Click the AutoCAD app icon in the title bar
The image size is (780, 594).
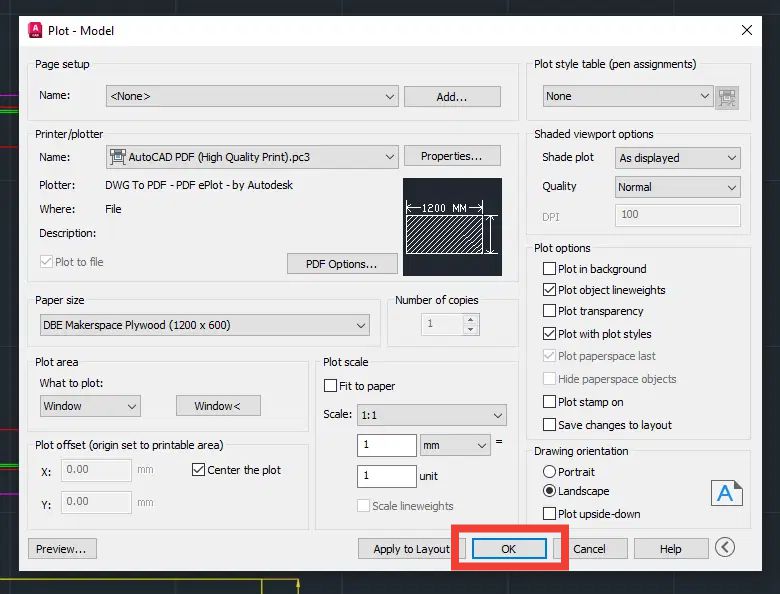click(35, 30)
